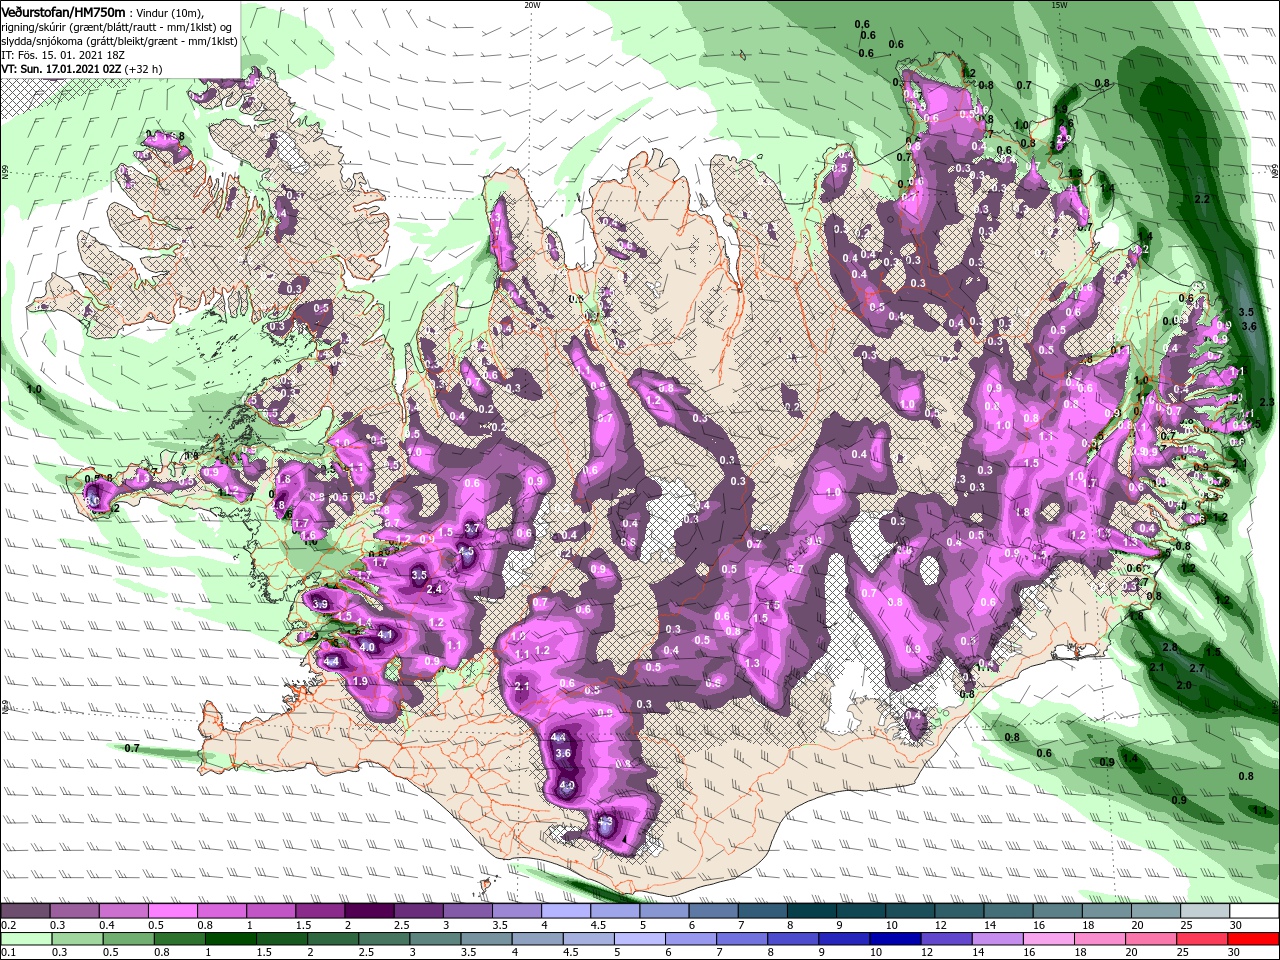Click the '3.9' snowfall value on the map
1280x960 pixels.
(320, 604)
